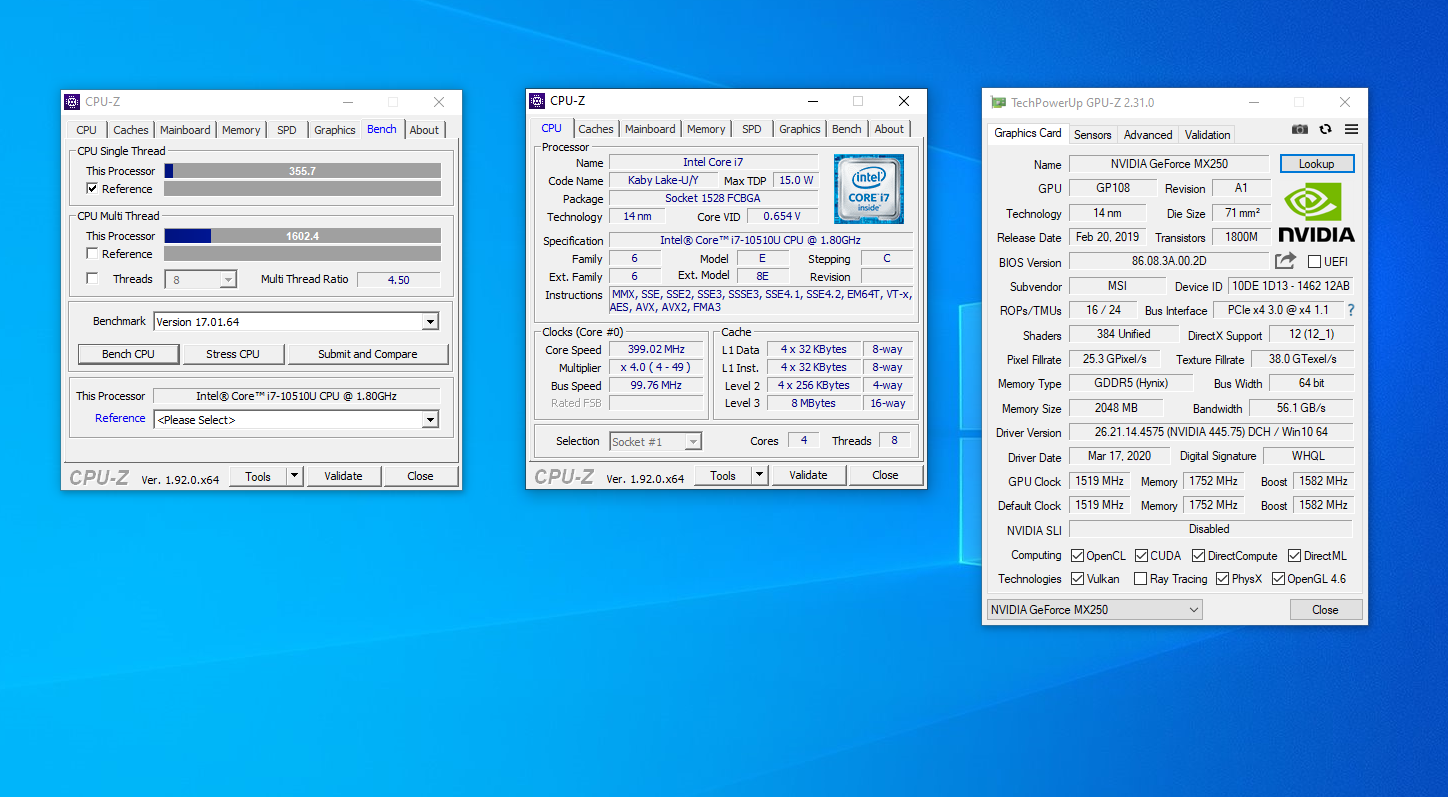Click Validate in the Bench window
The image size is (1448, 797).
click(343, 476)
